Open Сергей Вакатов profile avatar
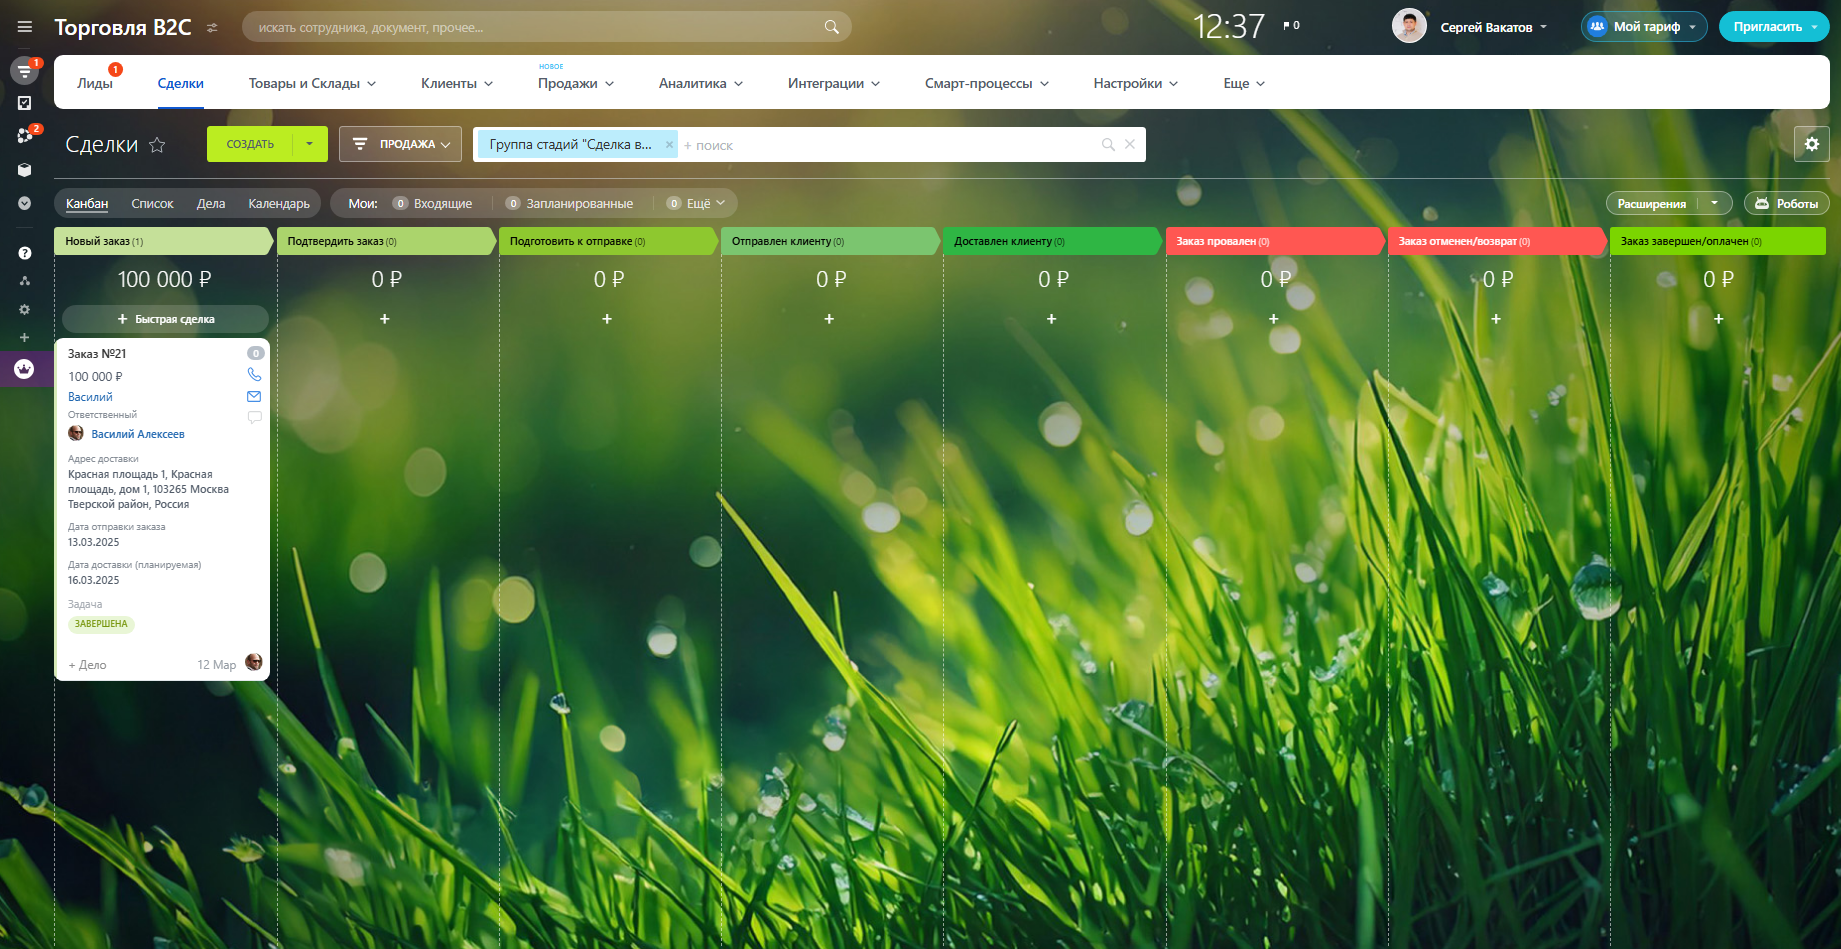The width and height of the screenshot is (1841, 949). (1409, 26)
